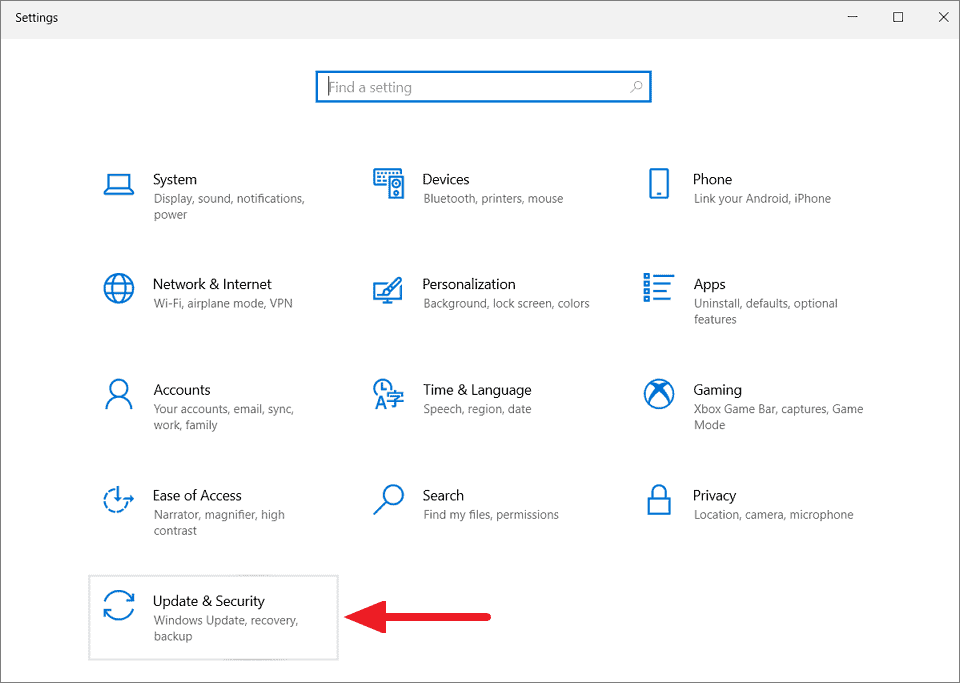This screenshot has height=683, width=960.
Task: Click the 'Personalization' title
Action: [469, 284]
